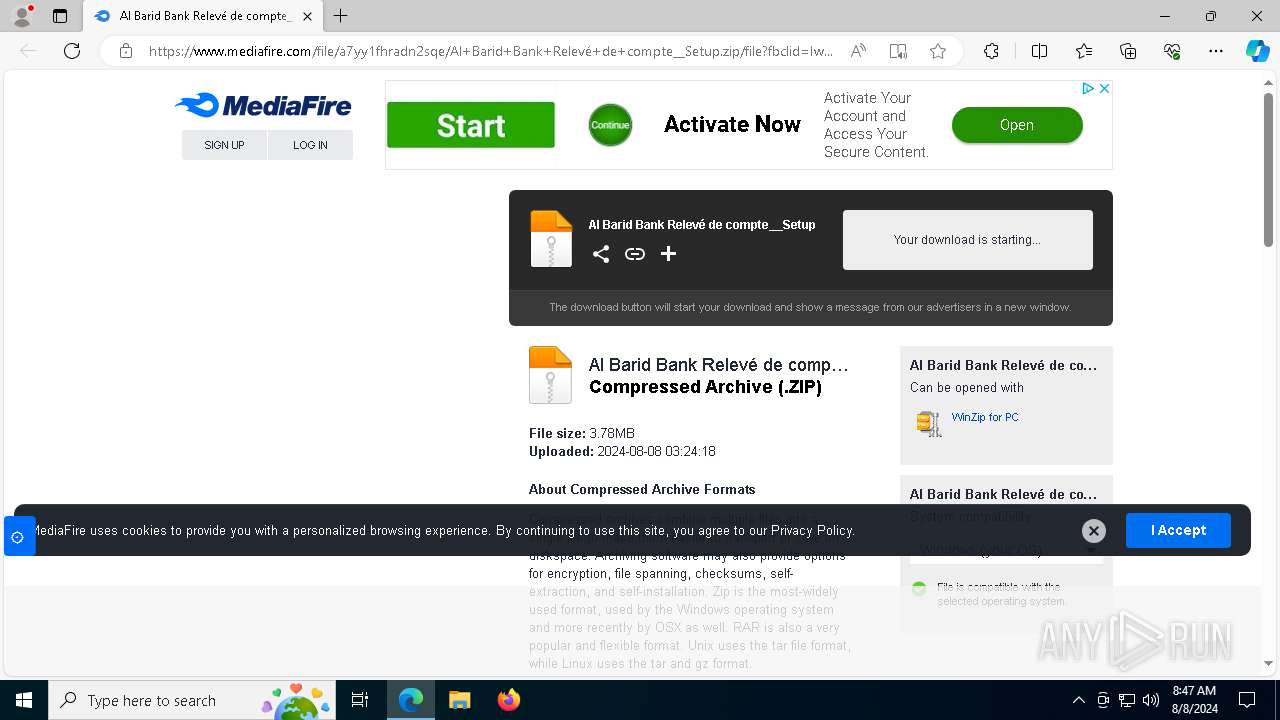Select the Al Barid Bank Relevé tab

203,16
